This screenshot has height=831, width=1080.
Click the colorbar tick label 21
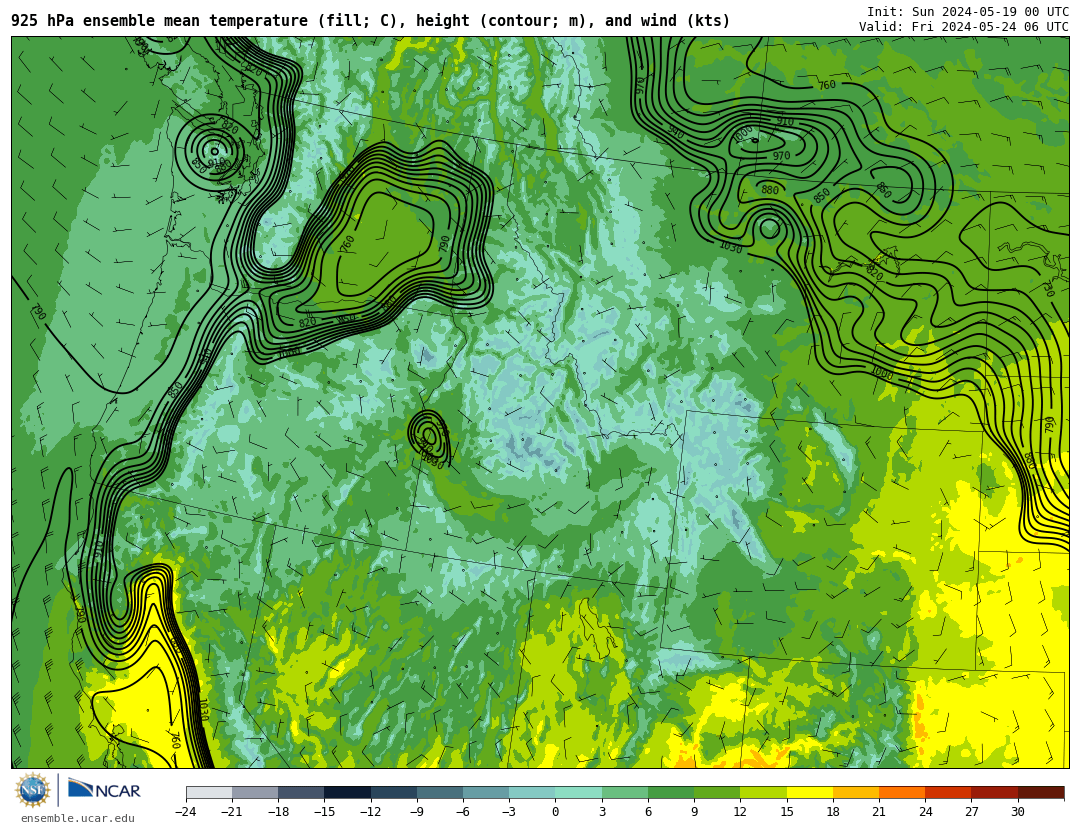click(879, 812)
